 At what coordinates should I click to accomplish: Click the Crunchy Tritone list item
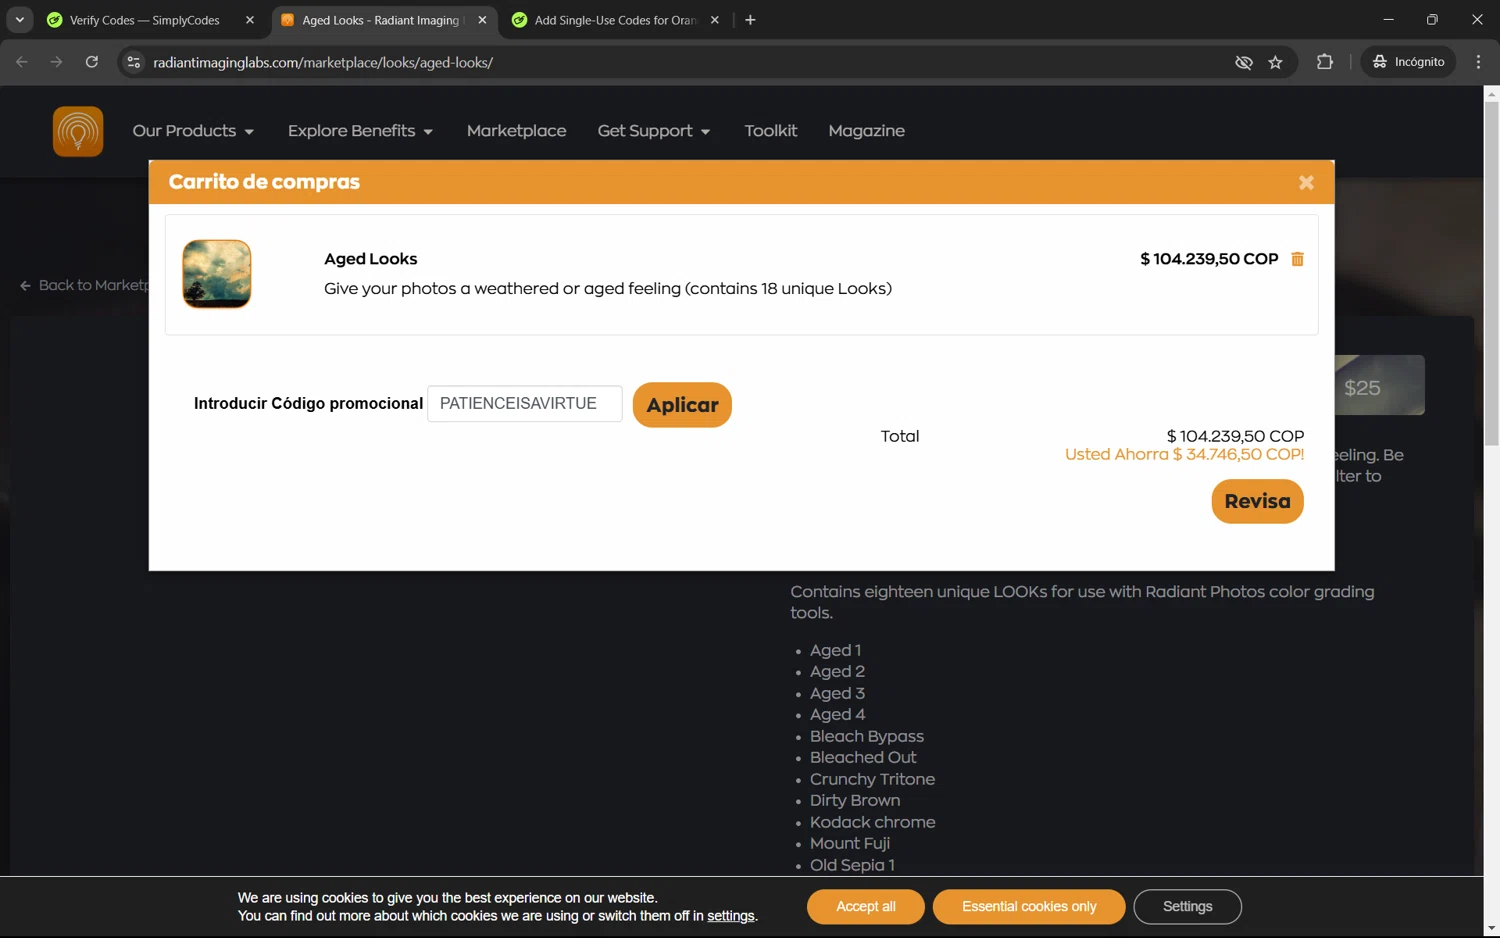click(872, 779)
